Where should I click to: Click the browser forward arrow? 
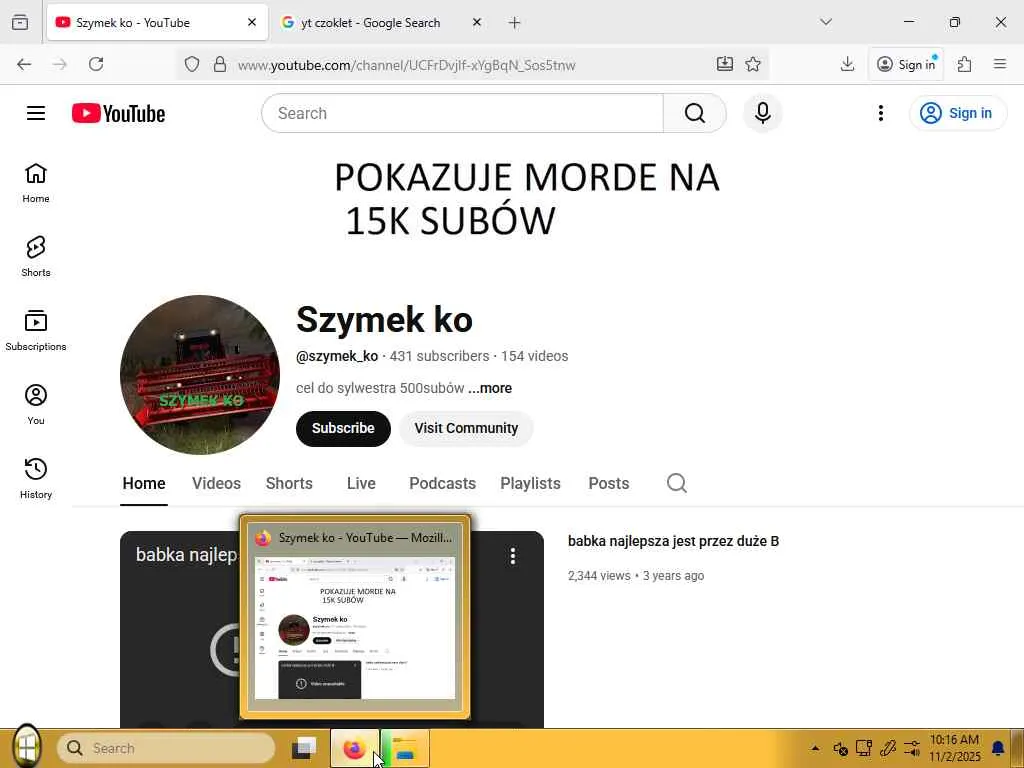point(60,64)
